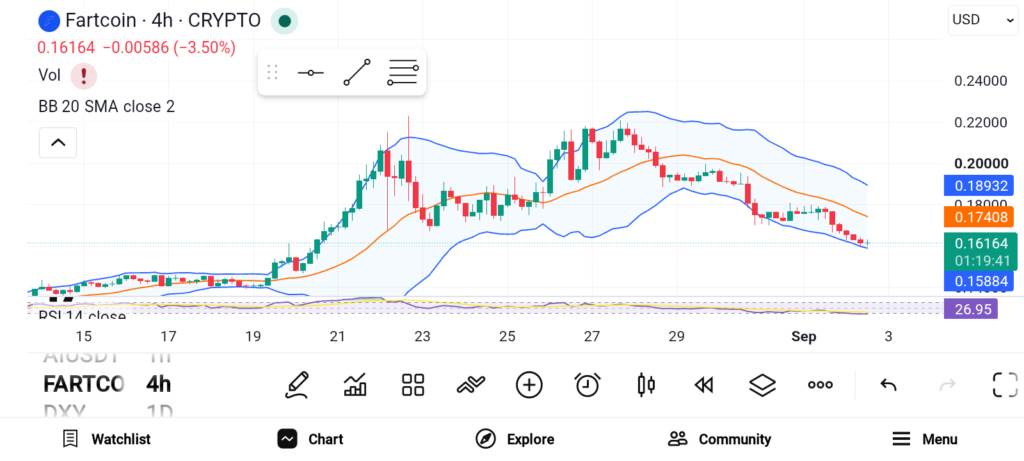Select the trend line drawing tool
Viewport: 1024px width, 461px height.
click(x=357, y=72)
